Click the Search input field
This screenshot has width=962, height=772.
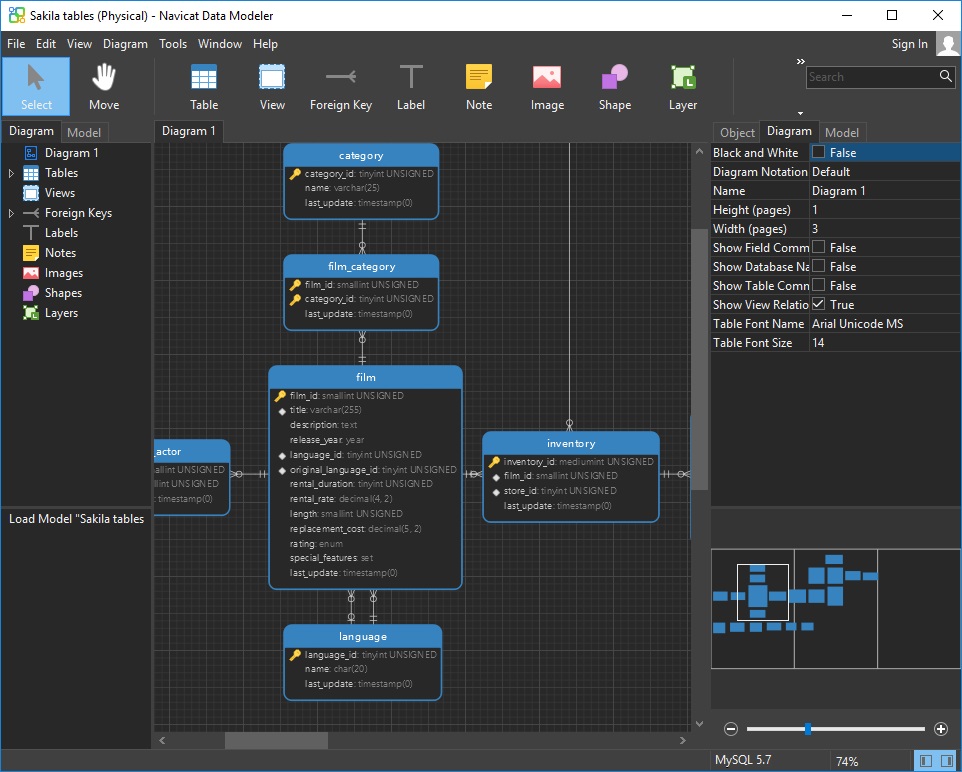(x=870, y=77)
